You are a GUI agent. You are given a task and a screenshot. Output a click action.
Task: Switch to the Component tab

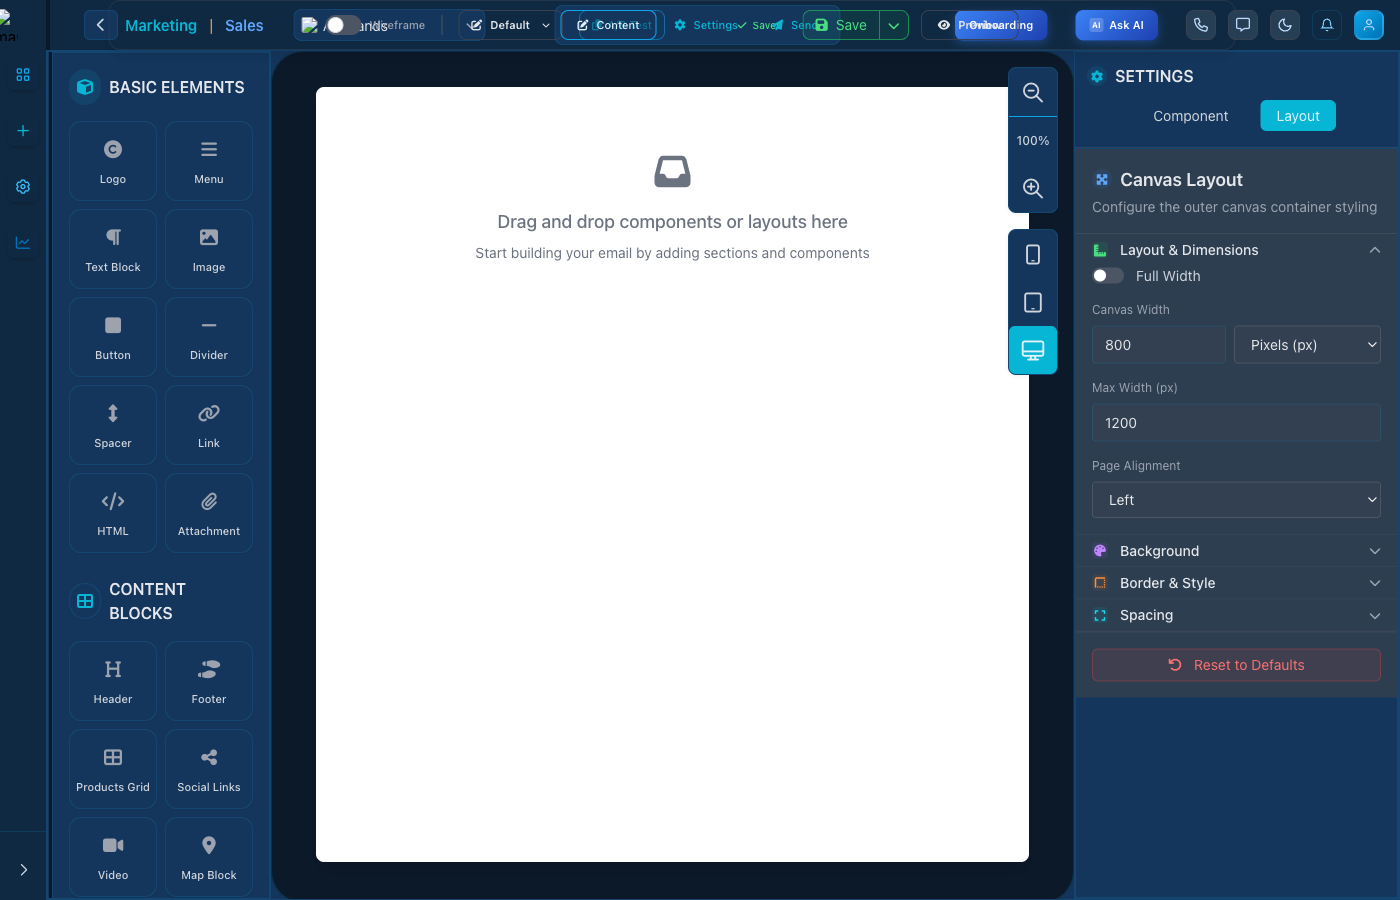[1190, 116]
